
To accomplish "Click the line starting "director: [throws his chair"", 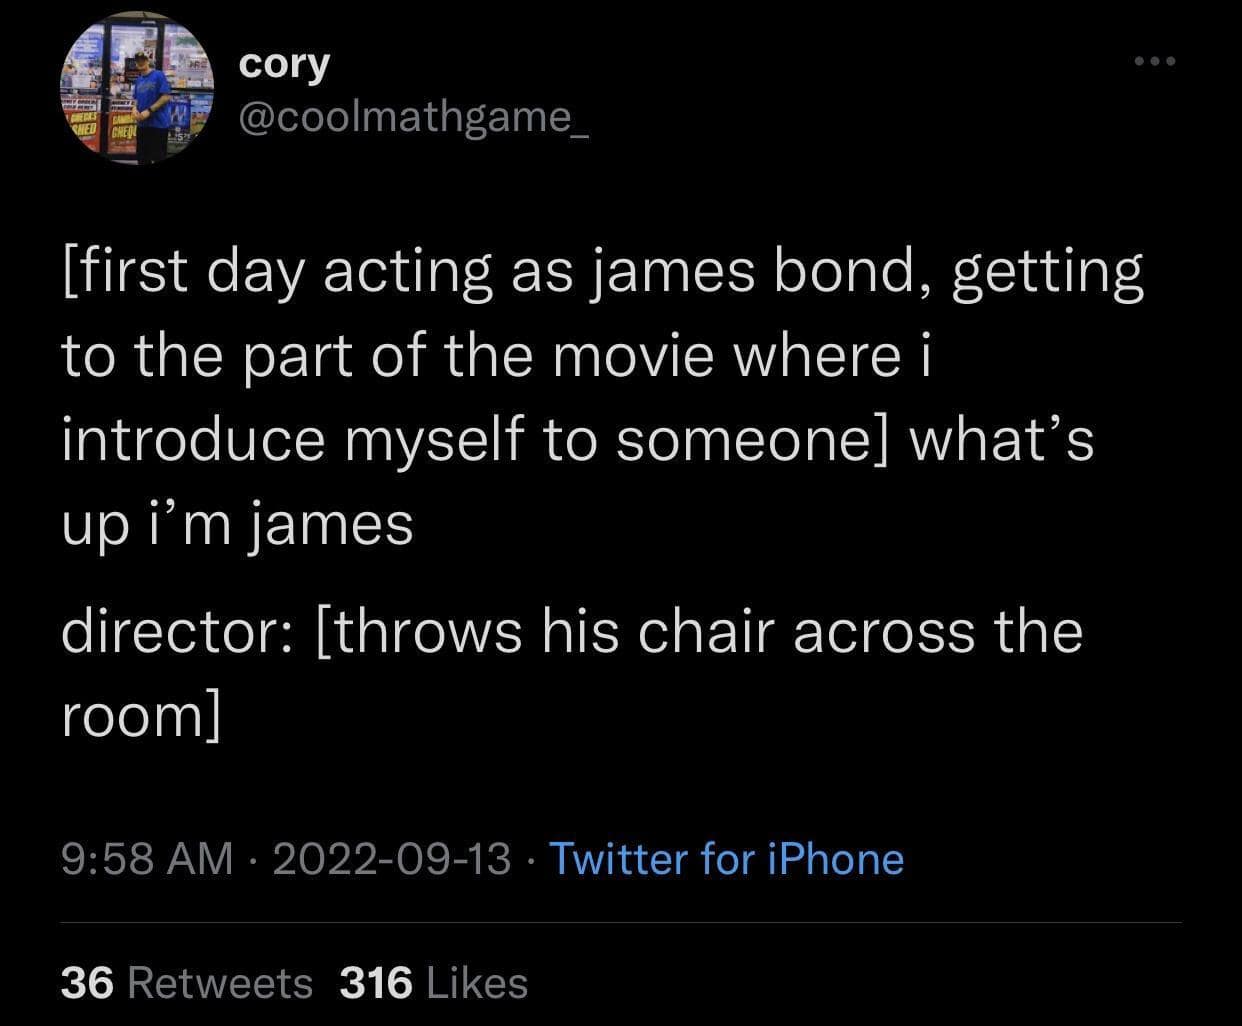I will [571, 632].
